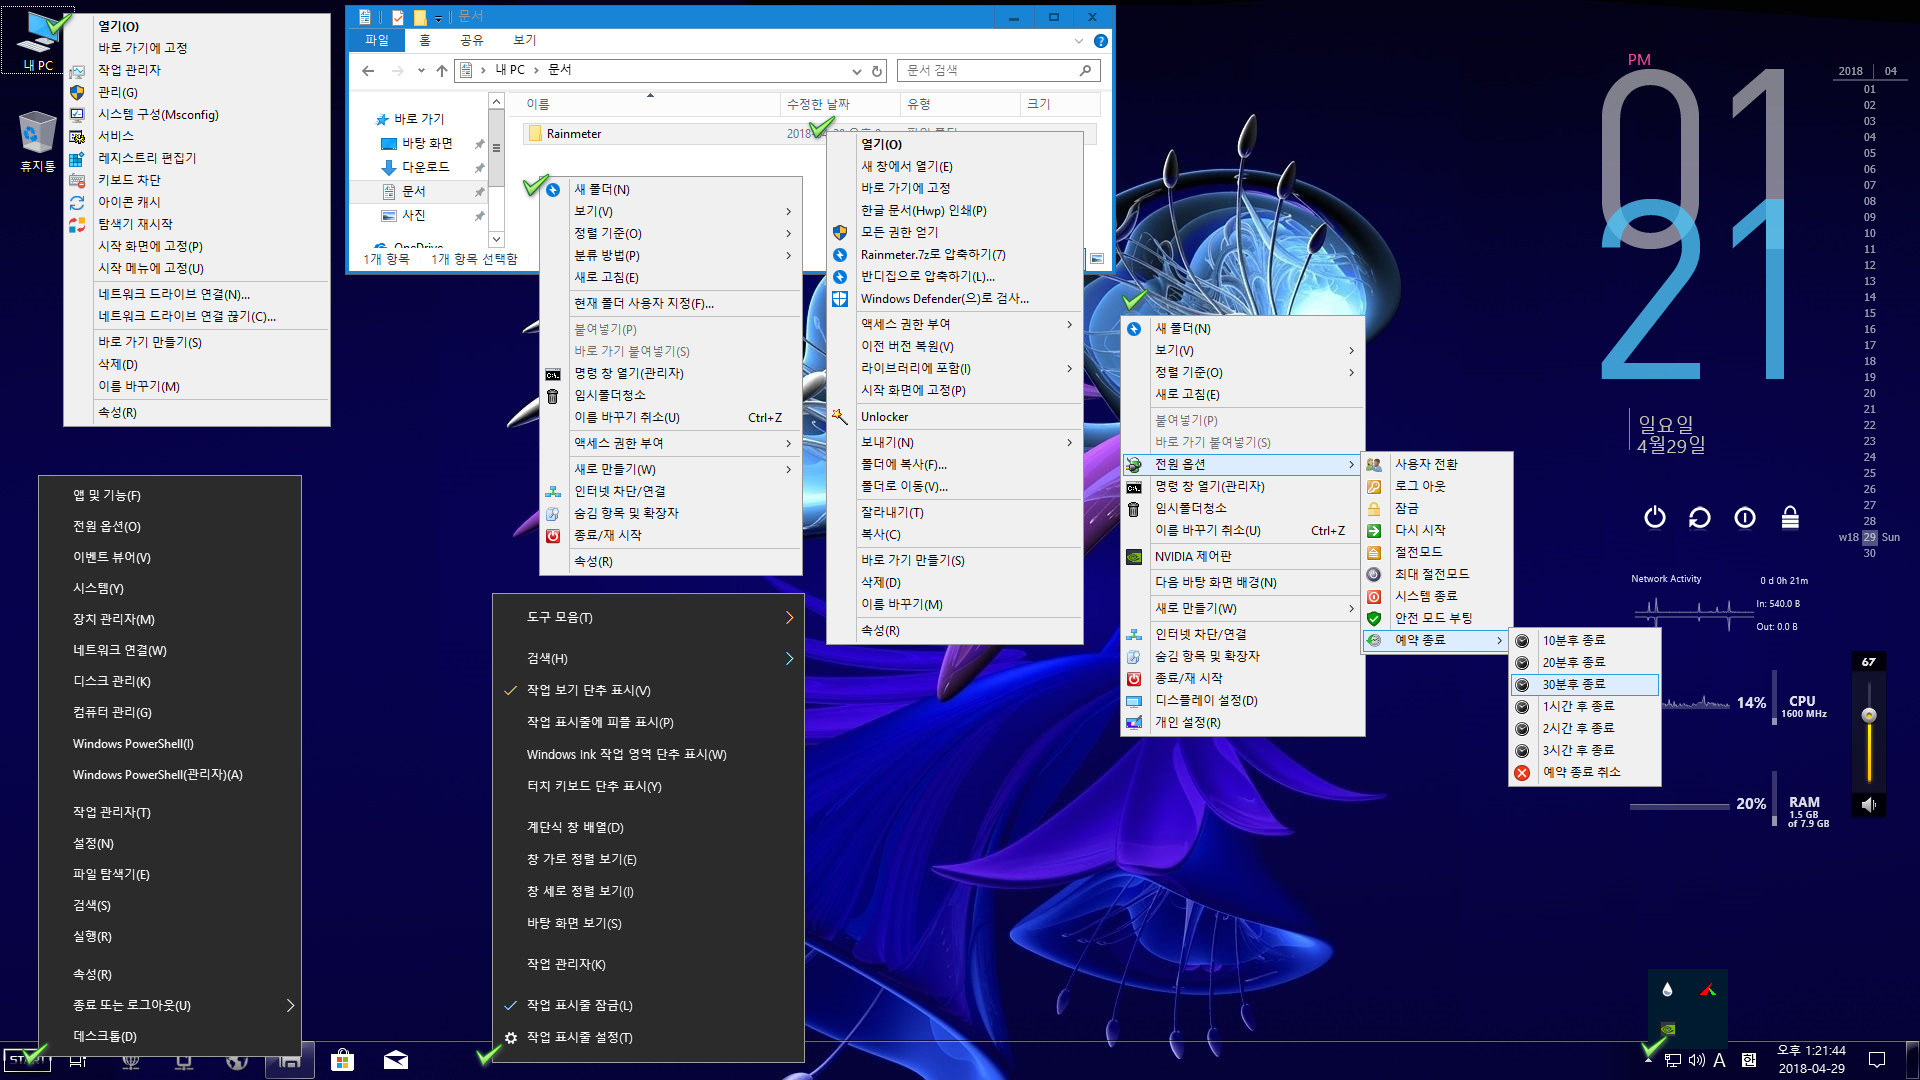Open address bar history dropdown
The width and height of the screenshot is (1920, 1080).
point(856,71)
